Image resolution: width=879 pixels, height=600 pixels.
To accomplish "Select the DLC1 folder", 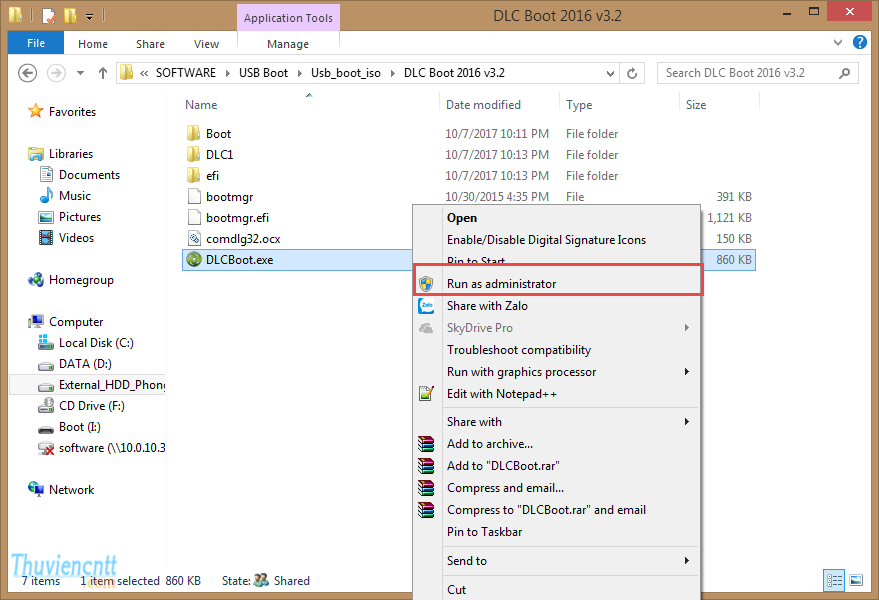I will pos(219,154).
